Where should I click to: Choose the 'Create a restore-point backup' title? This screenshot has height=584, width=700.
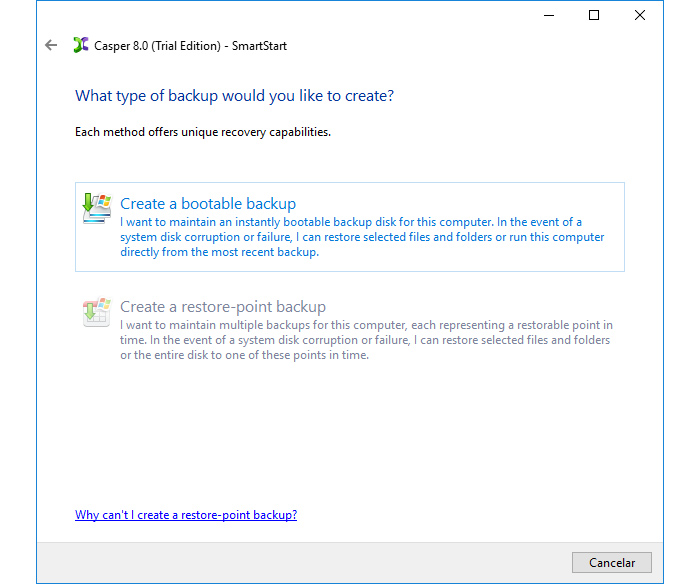click(223, 307)
